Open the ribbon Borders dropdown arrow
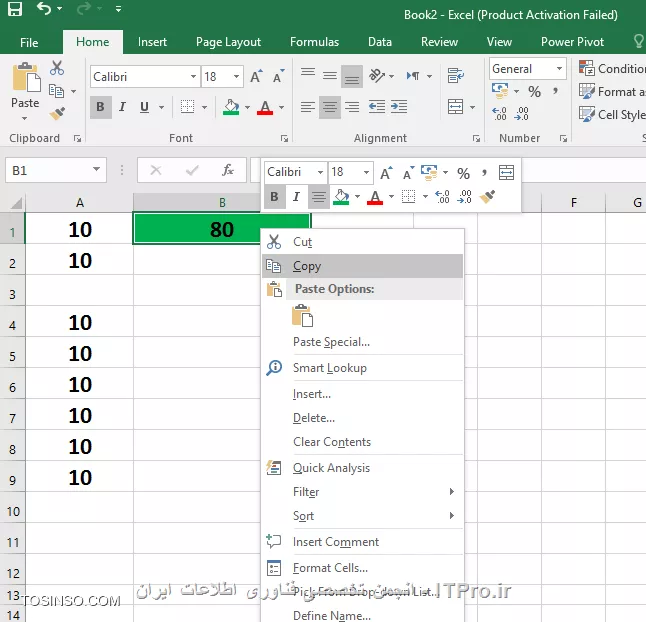 (x=204, y=107)
